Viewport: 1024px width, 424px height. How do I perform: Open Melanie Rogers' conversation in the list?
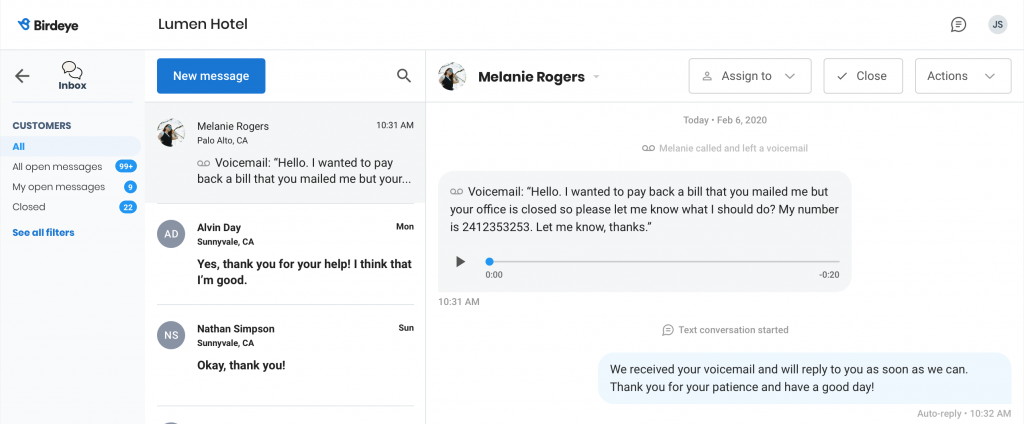tap(285, 152)
